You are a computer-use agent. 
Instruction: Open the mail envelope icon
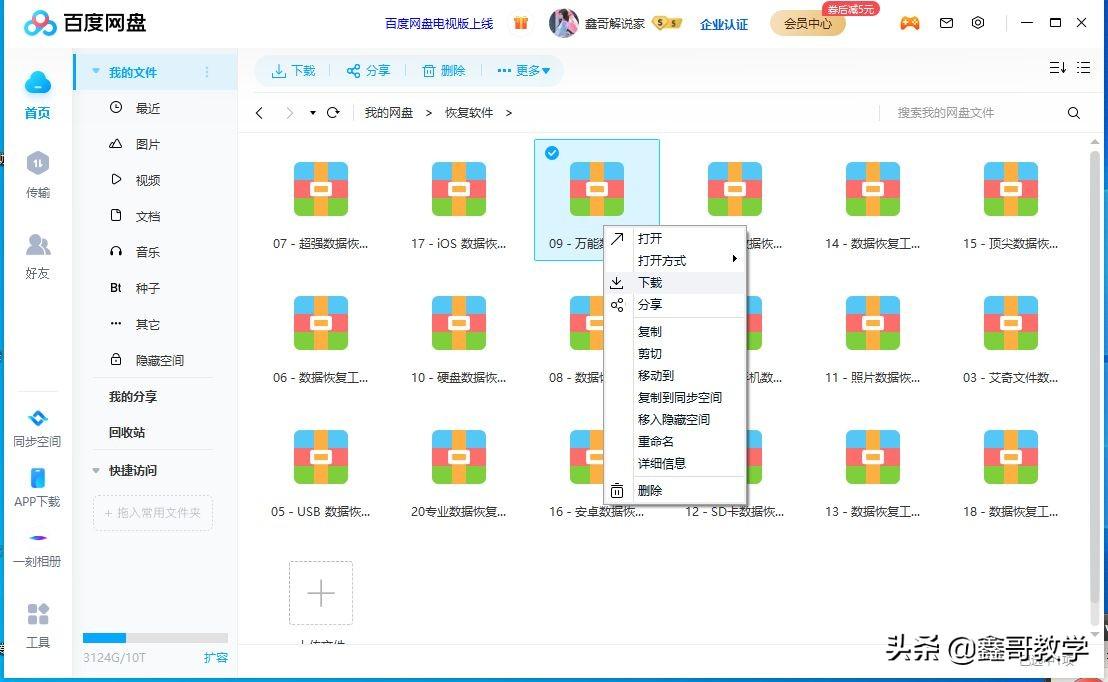click(946, 23)
